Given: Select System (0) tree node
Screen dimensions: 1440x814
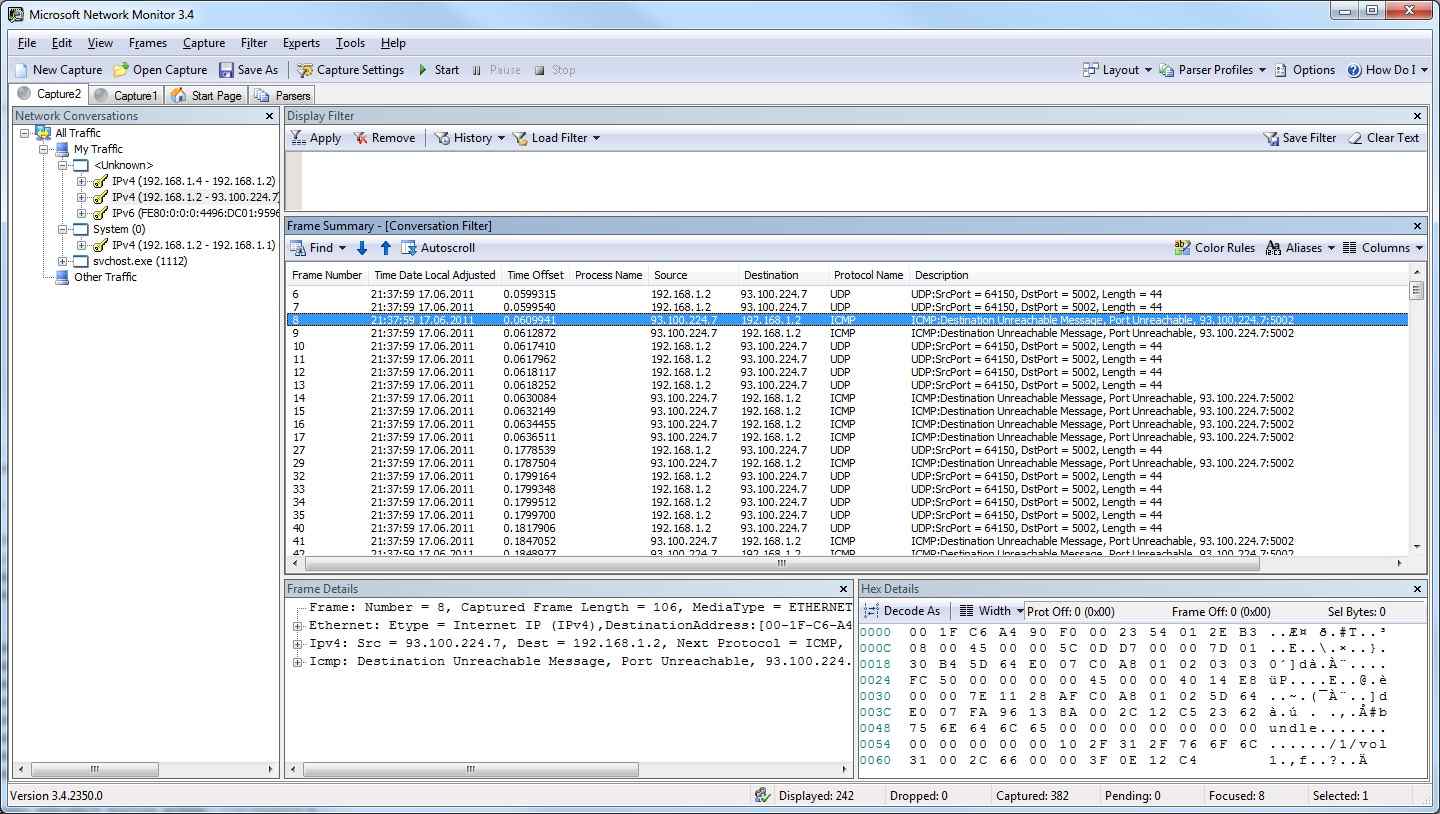Looking at the screenshot, I should [x=118, y=229].
